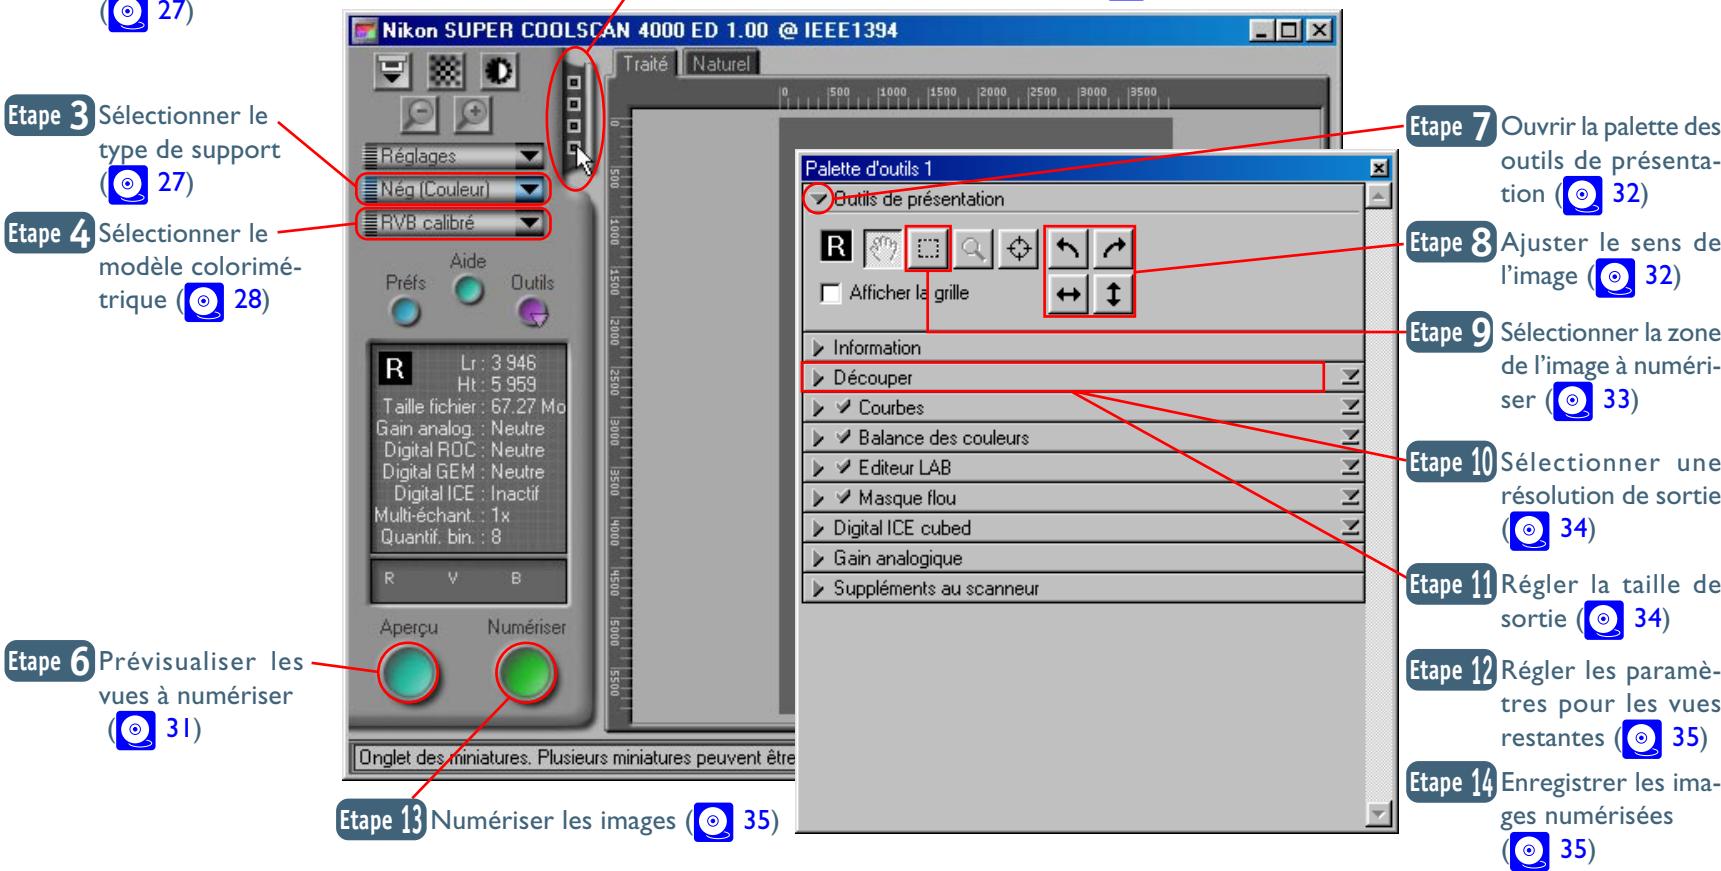1721x871 pixels.
Task: Click the 'Gain analog. : Neutre' readout
Action: click(x=462, y=428)
